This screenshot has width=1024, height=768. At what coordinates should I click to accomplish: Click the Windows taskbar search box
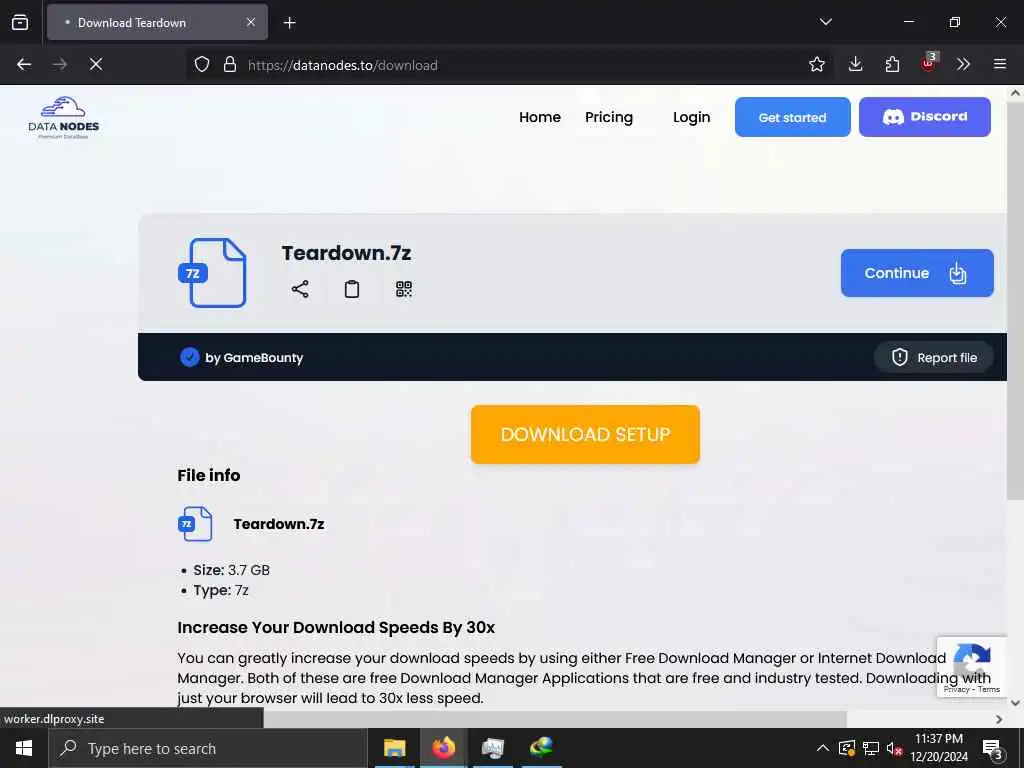click(x=208, y=748)
